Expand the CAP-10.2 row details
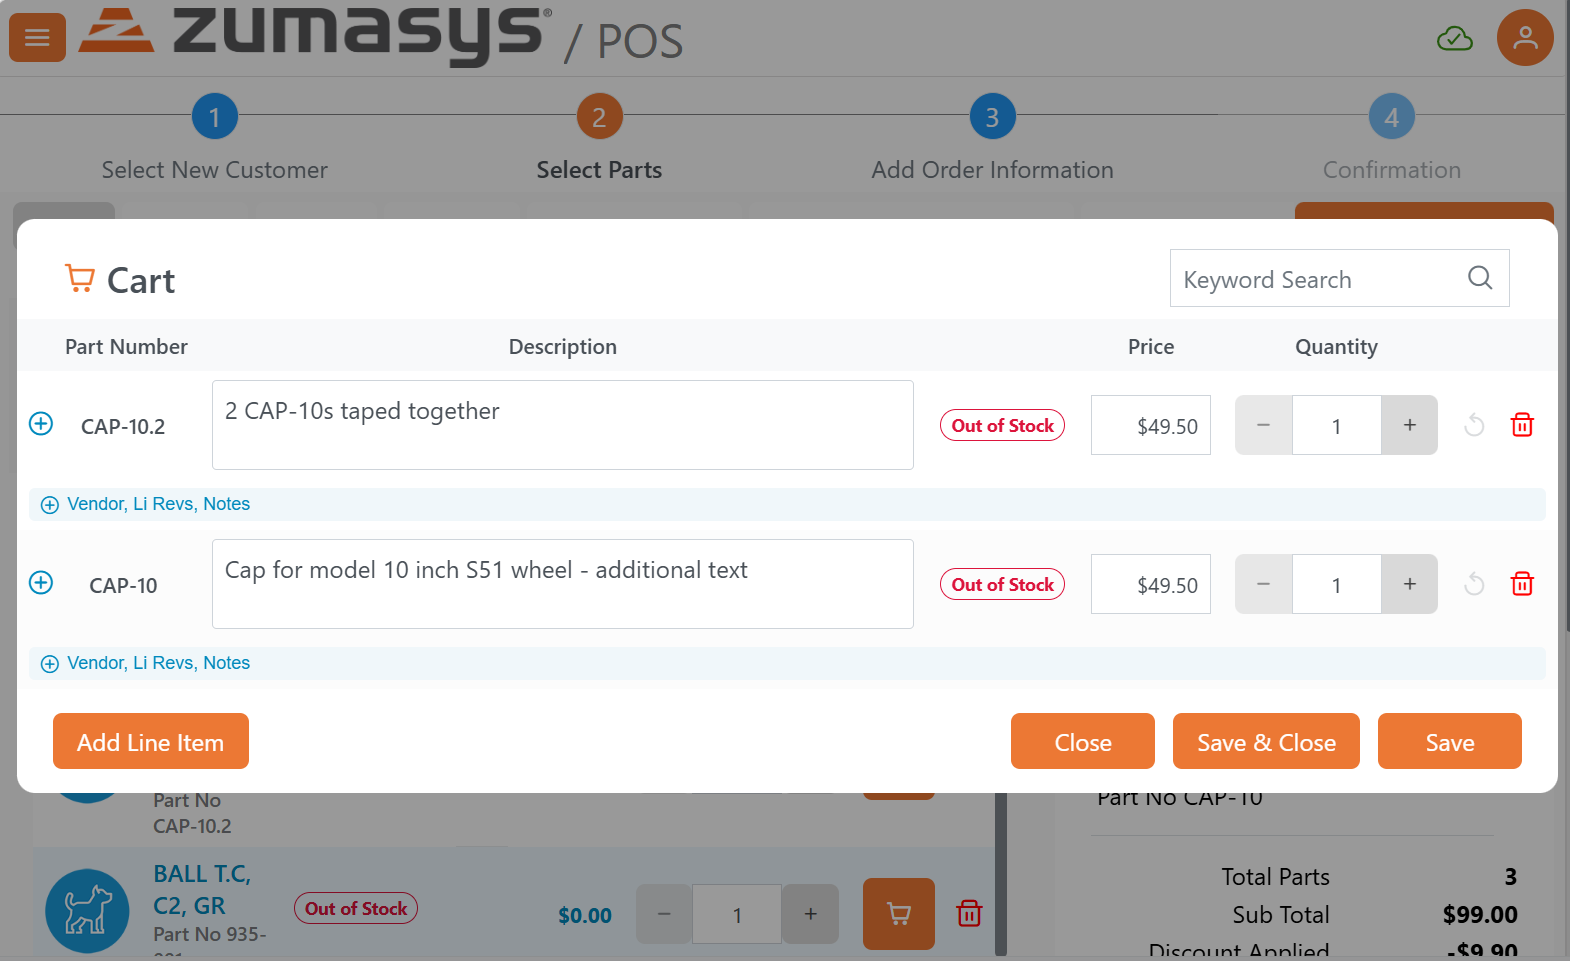 point(41,424)
